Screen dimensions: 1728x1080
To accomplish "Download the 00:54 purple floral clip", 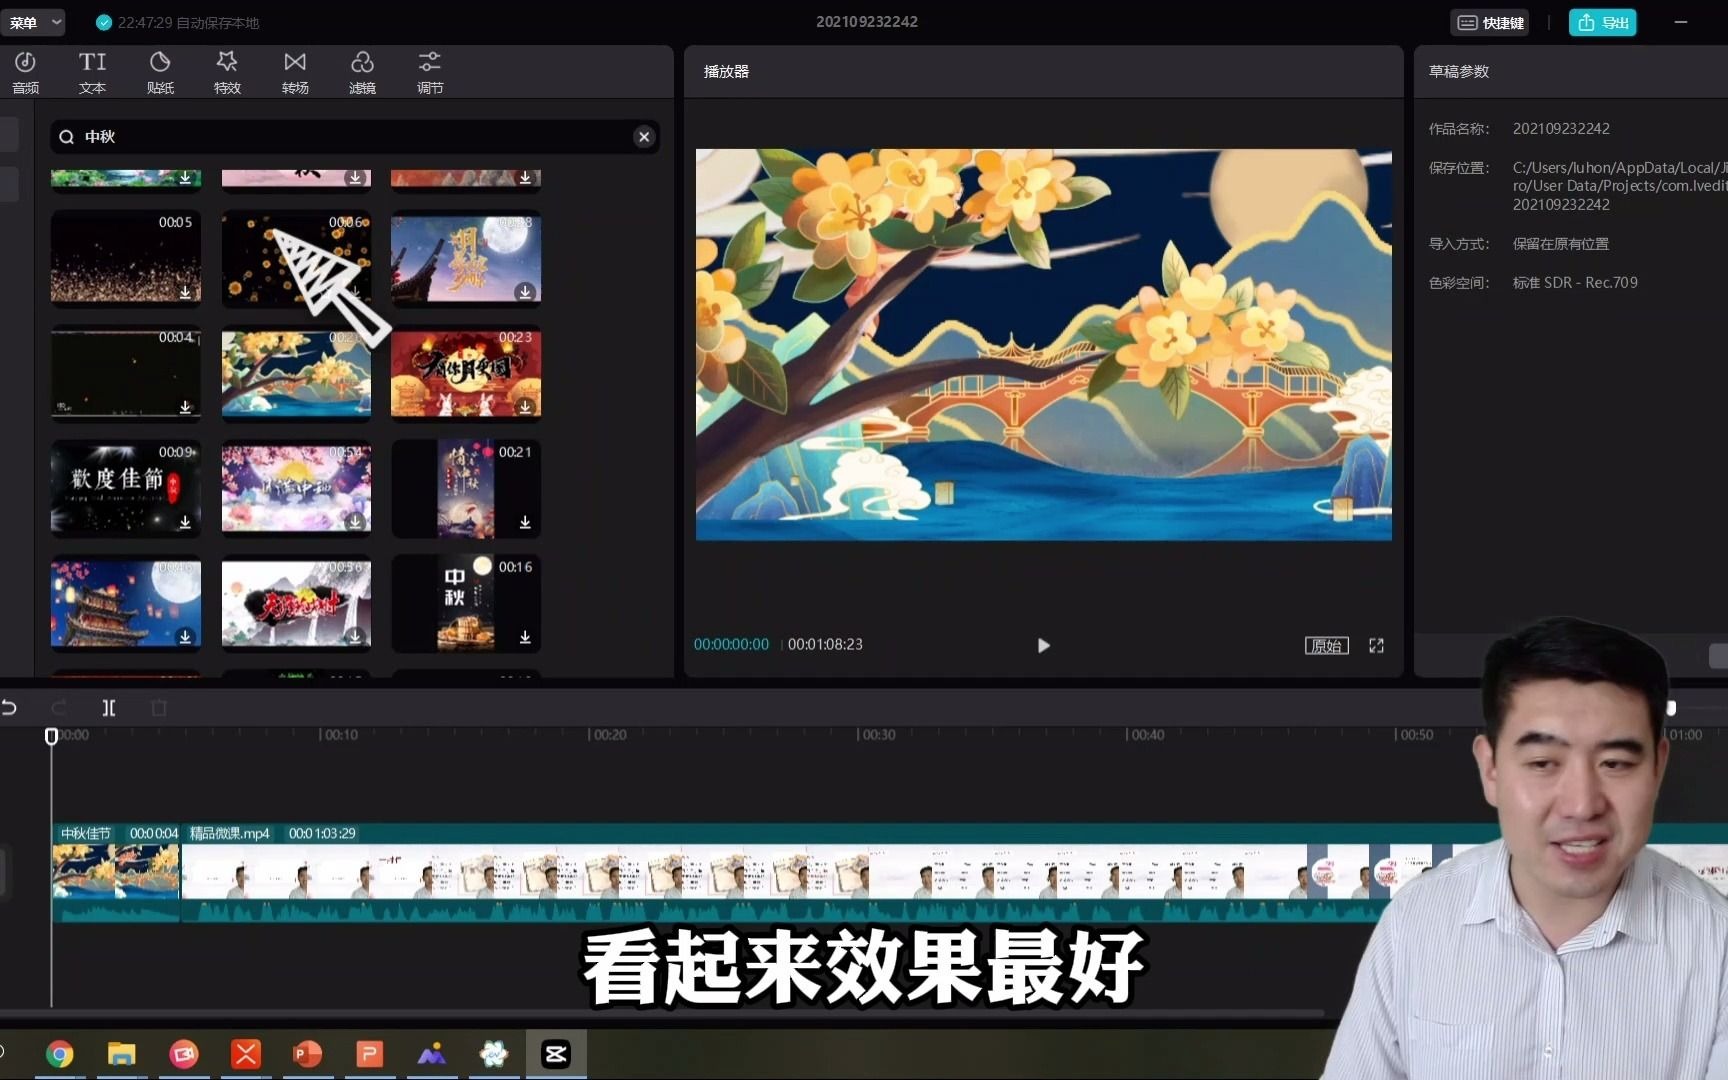I will click(355, 522).
